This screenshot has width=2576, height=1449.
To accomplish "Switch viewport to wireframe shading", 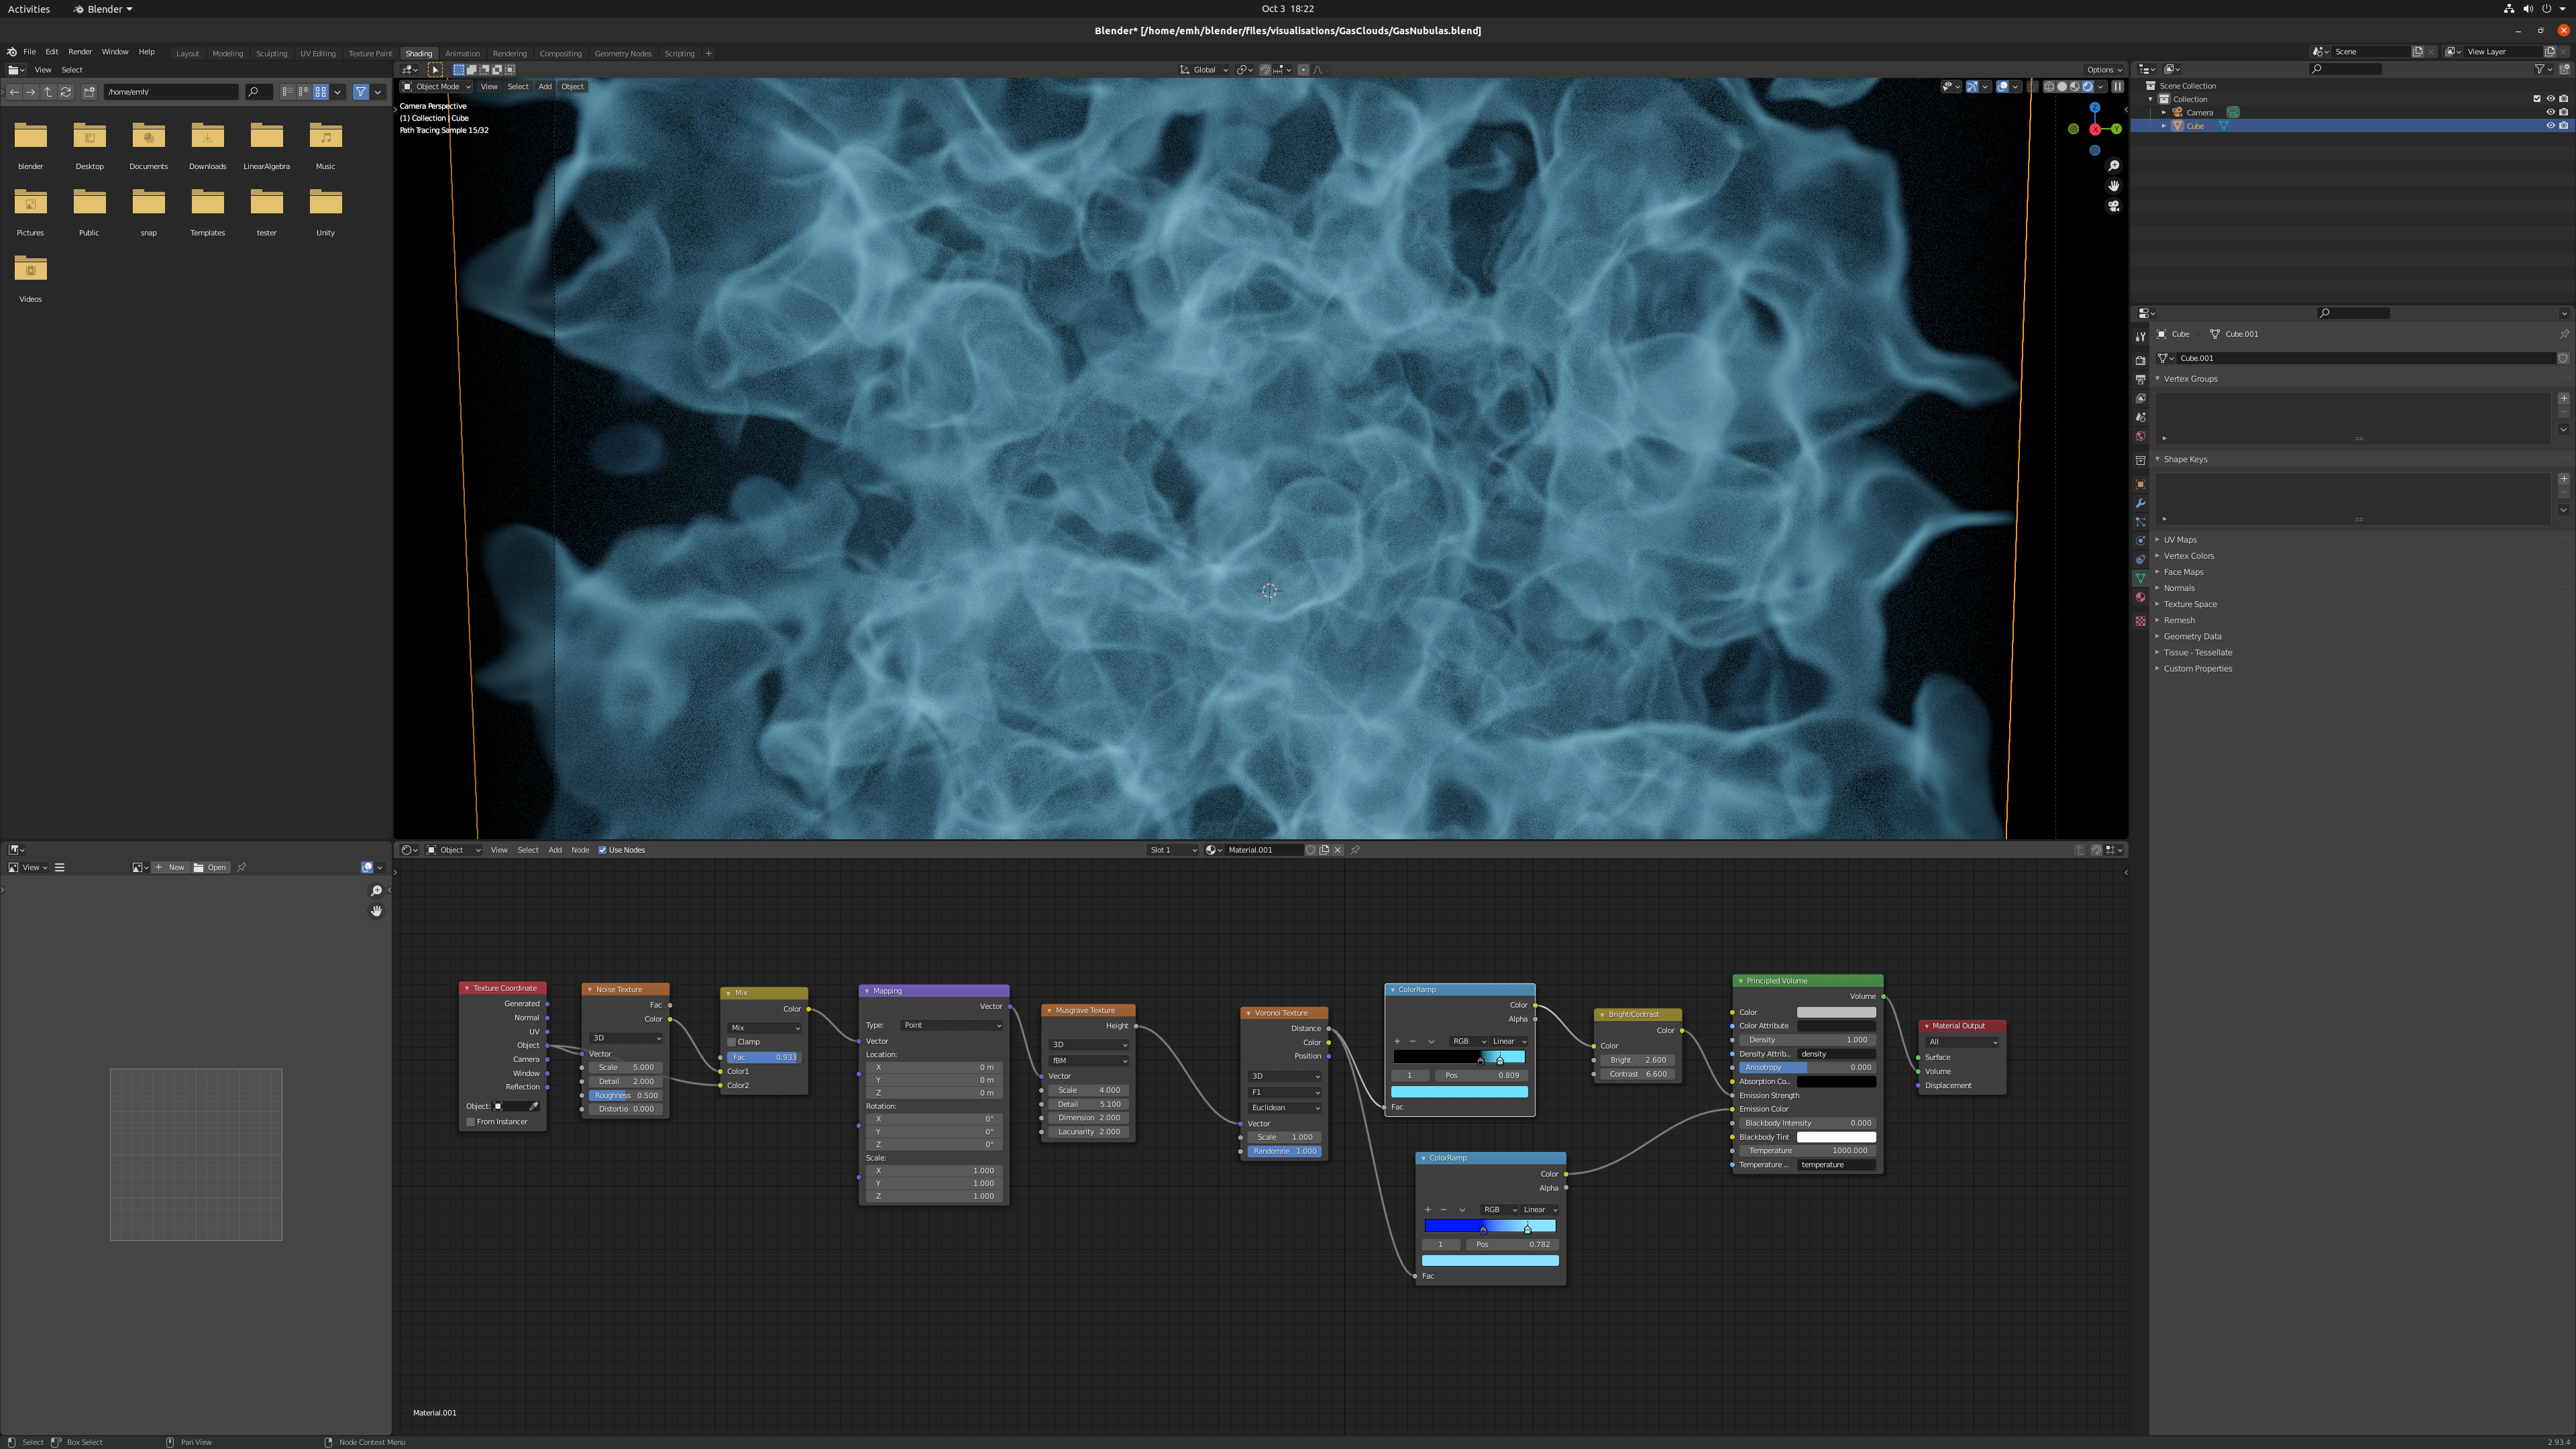I will tap(2049, 86).
